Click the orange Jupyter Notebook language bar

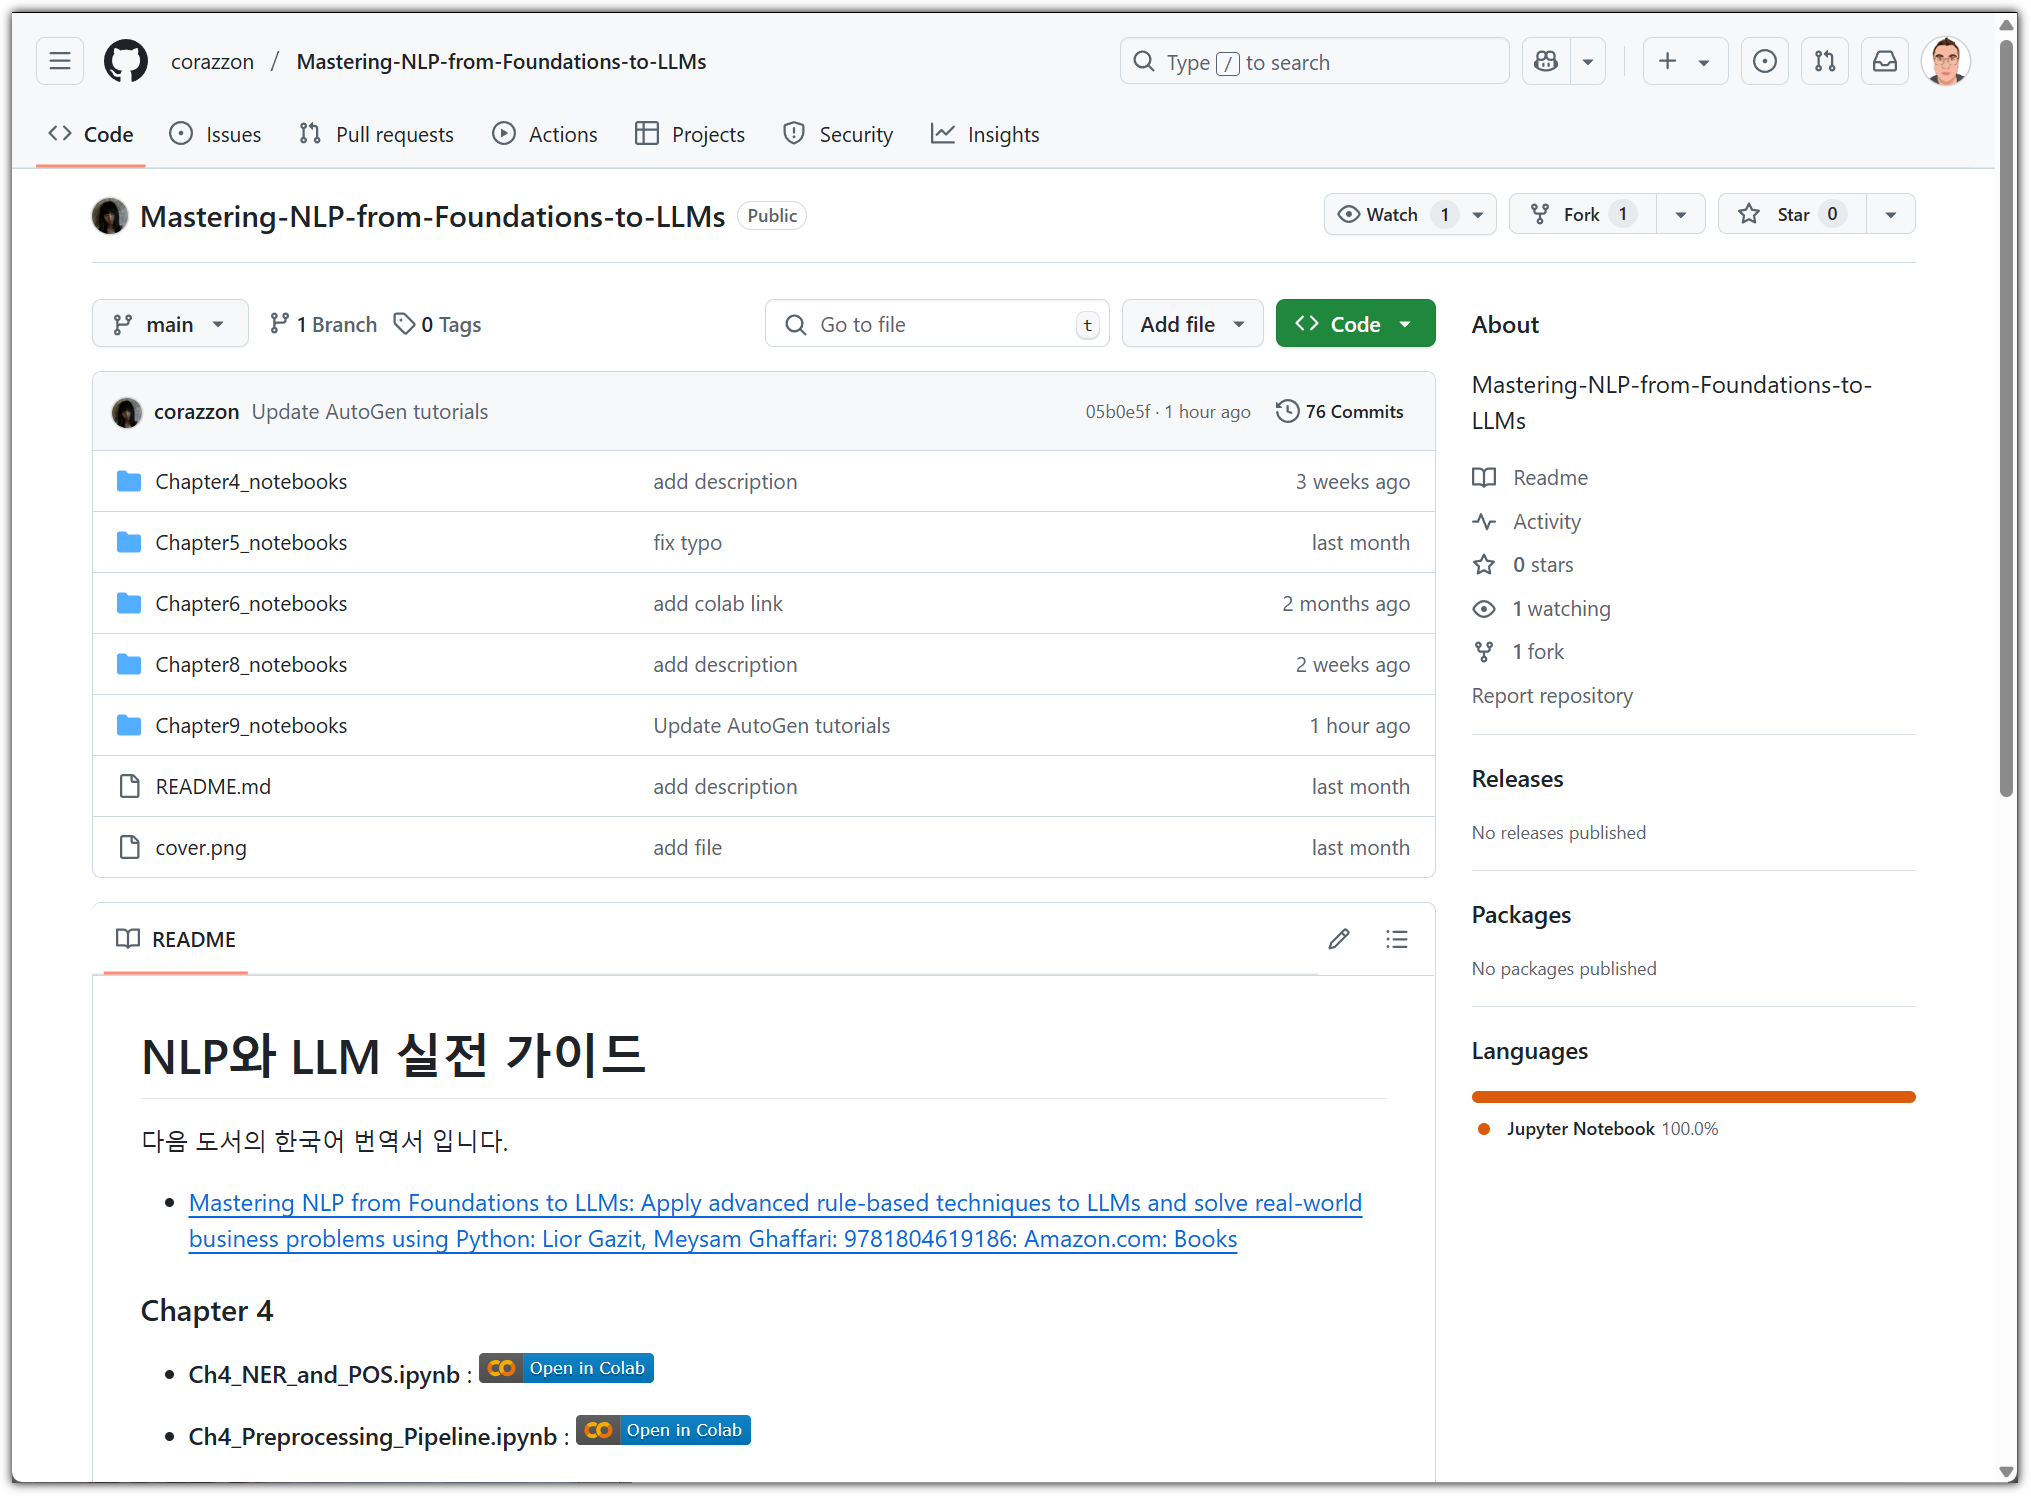coord(1692,1097)
